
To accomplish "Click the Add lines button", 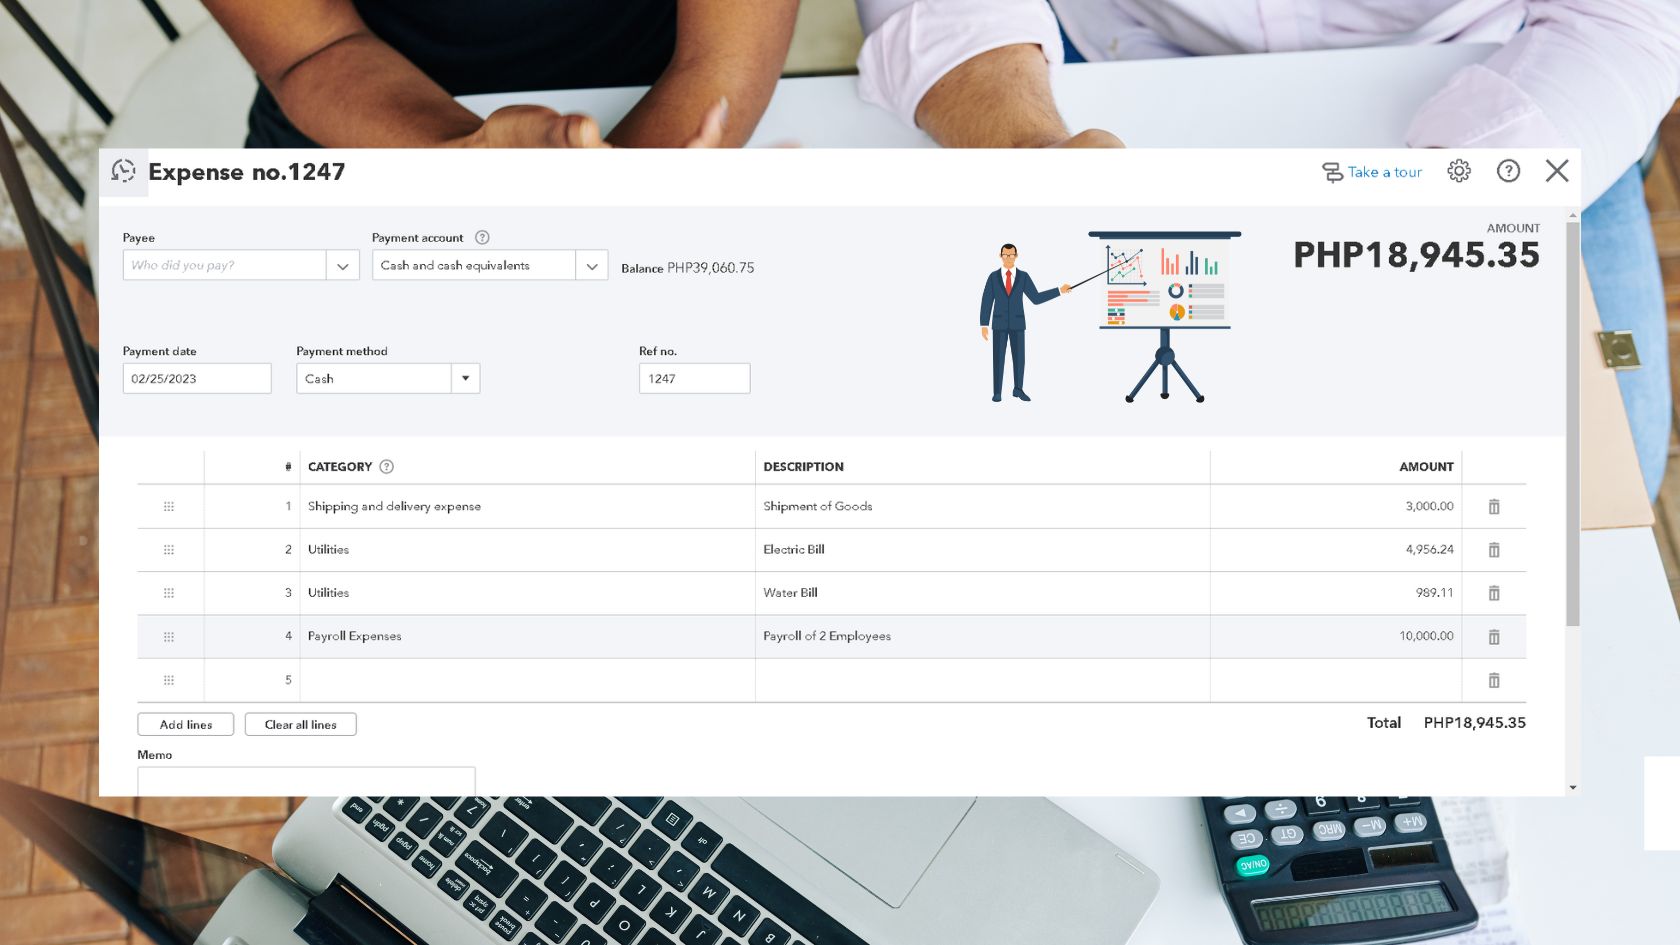I will coord(186,724).
